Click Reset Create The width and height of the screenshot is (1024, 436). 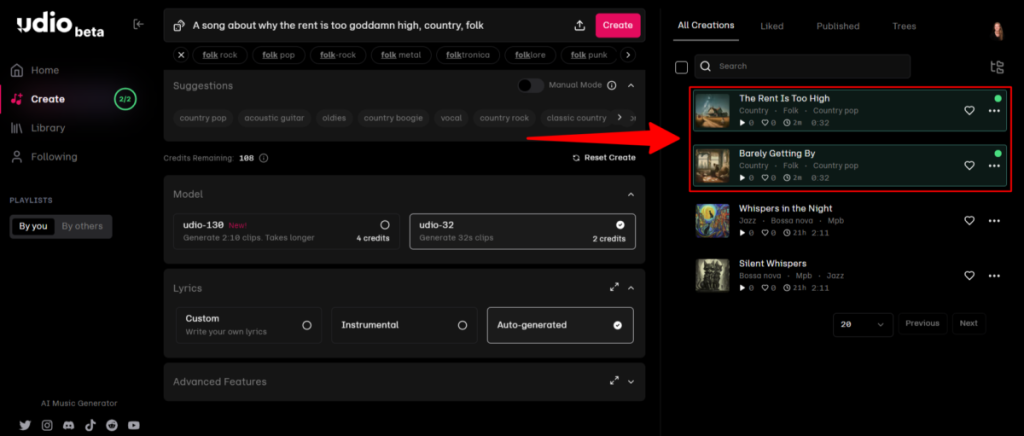coord(604,158)
